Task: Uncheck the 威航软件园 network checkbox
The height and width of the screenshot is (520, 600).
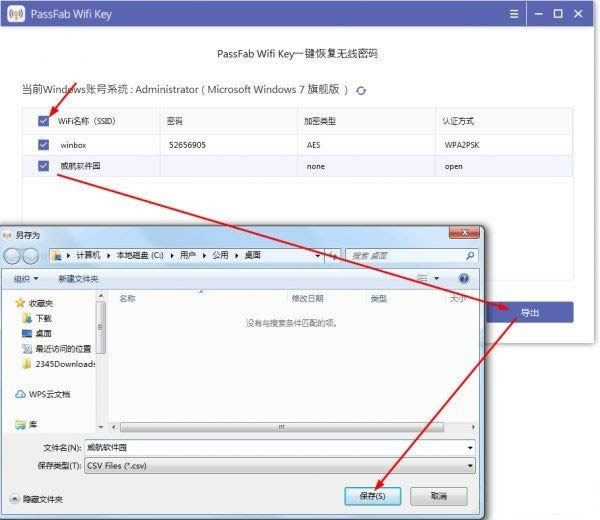Action: [43, 166]
